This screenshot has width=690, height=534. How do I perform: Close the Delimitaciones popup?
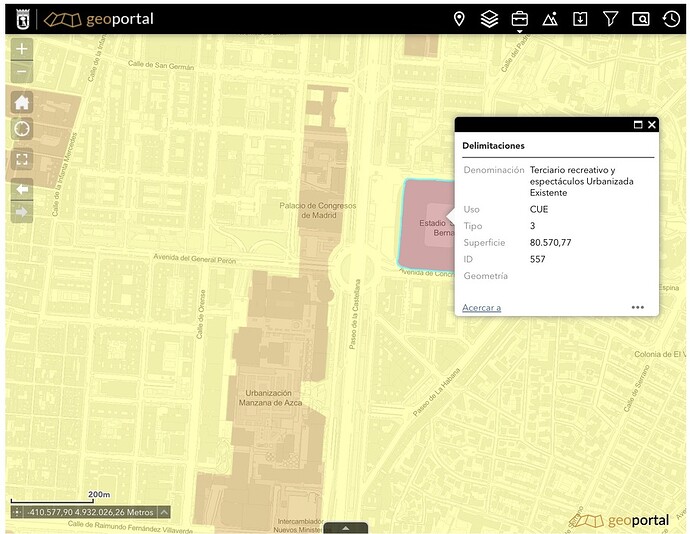click(x=652, y=125)
